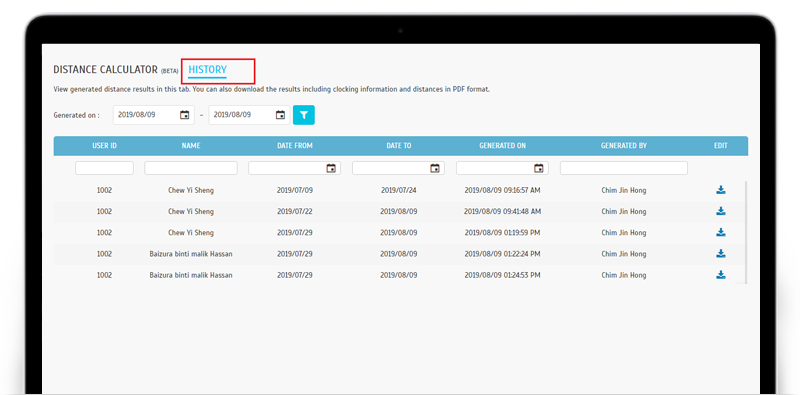800x395 pixels.
Task: Click the blue filter funnel button
Action: pos(304,115)
